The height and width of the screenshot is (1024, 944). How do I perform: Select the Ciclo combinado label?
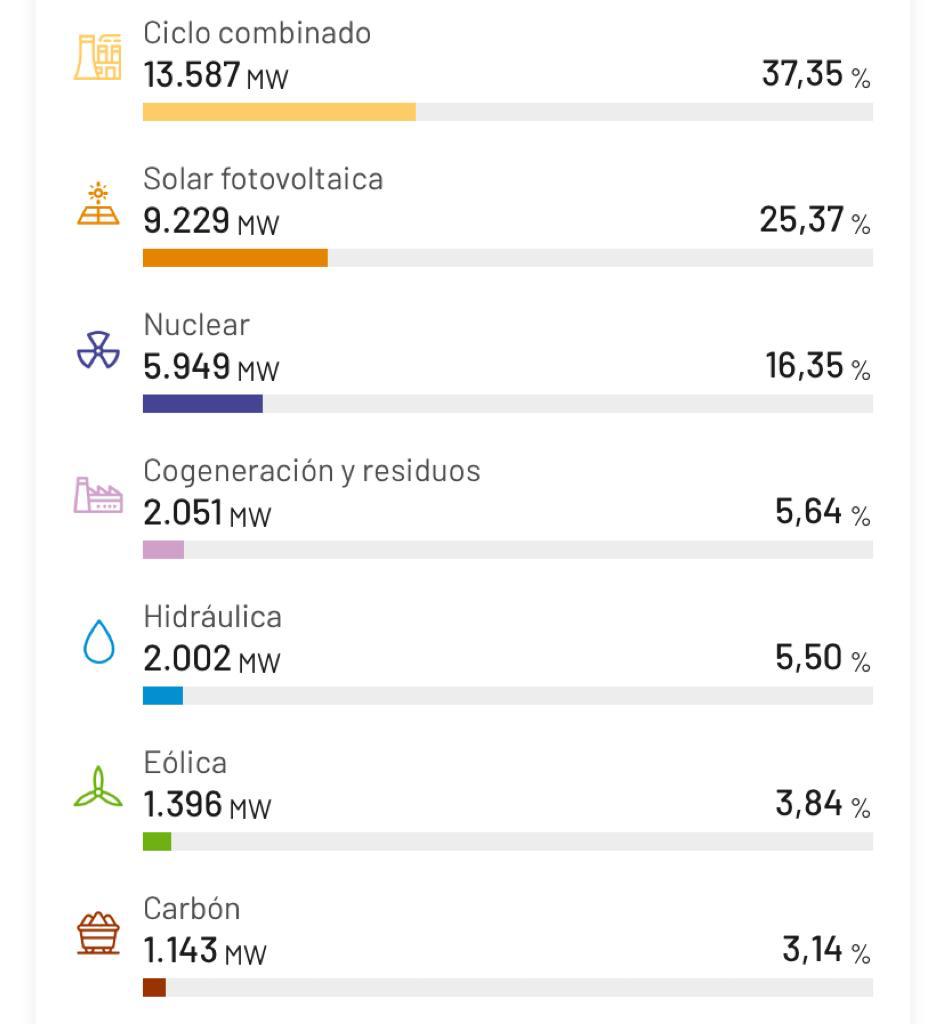(x=257, y=33)
